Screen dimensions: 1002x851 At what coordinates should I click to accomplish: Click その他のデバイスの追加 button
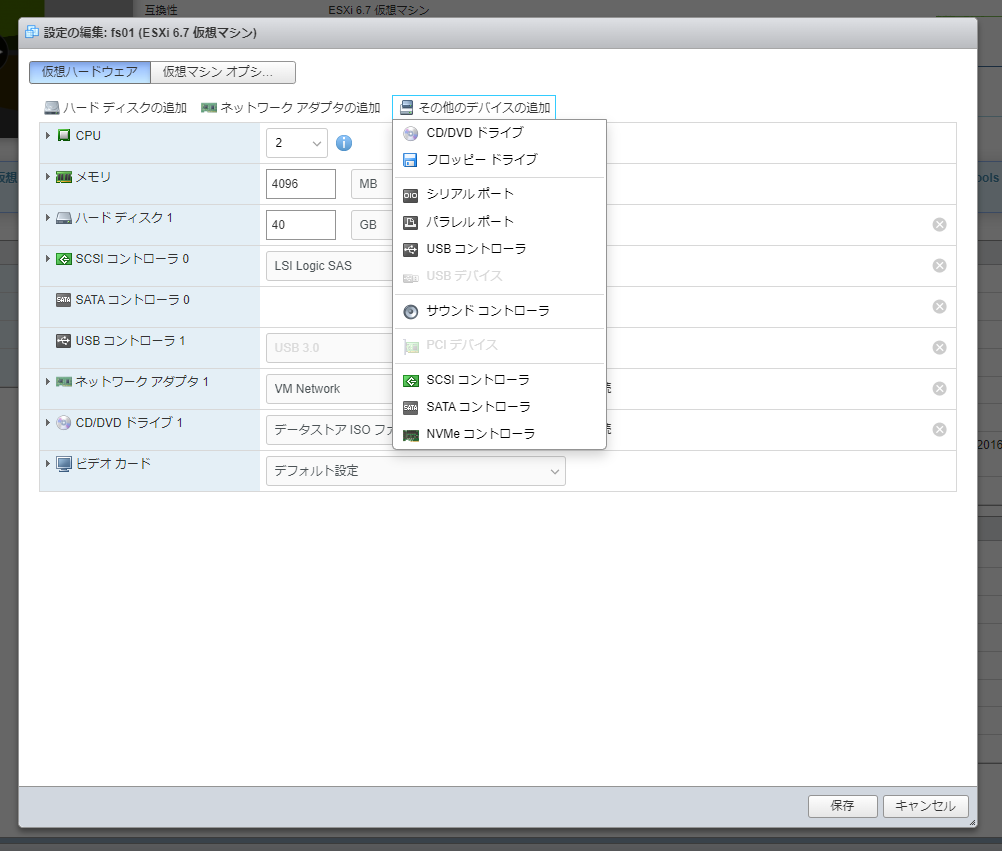click(474, 107)
